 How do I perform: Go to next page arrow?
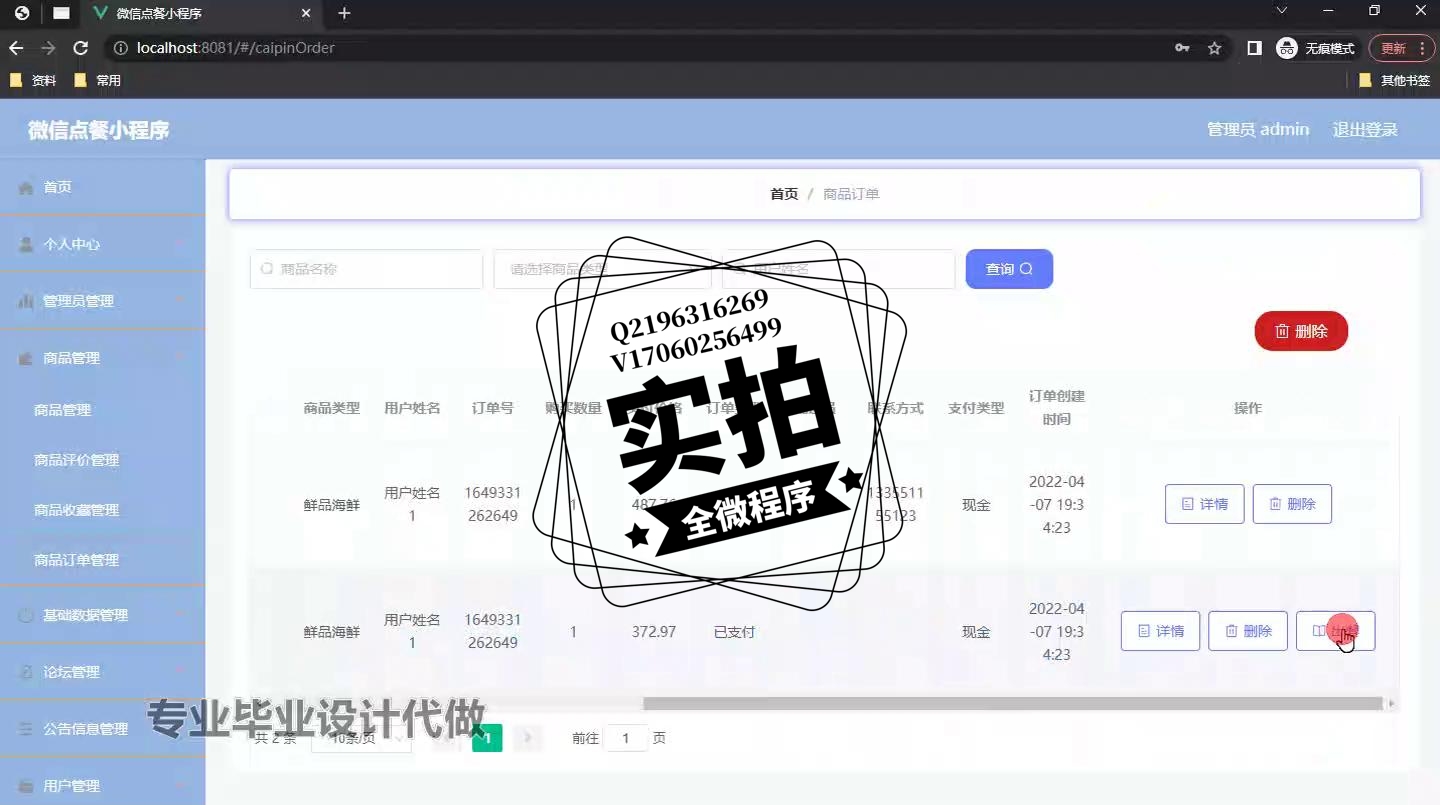click(527, 738)
